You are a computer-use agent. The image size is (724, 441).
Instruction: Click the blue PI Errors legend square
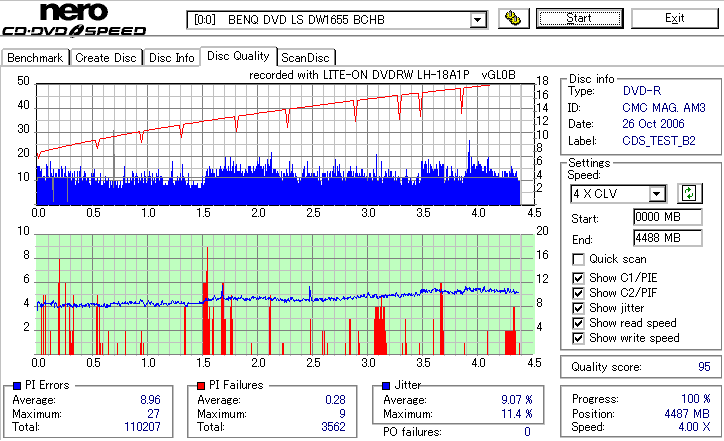click(17, 386)
